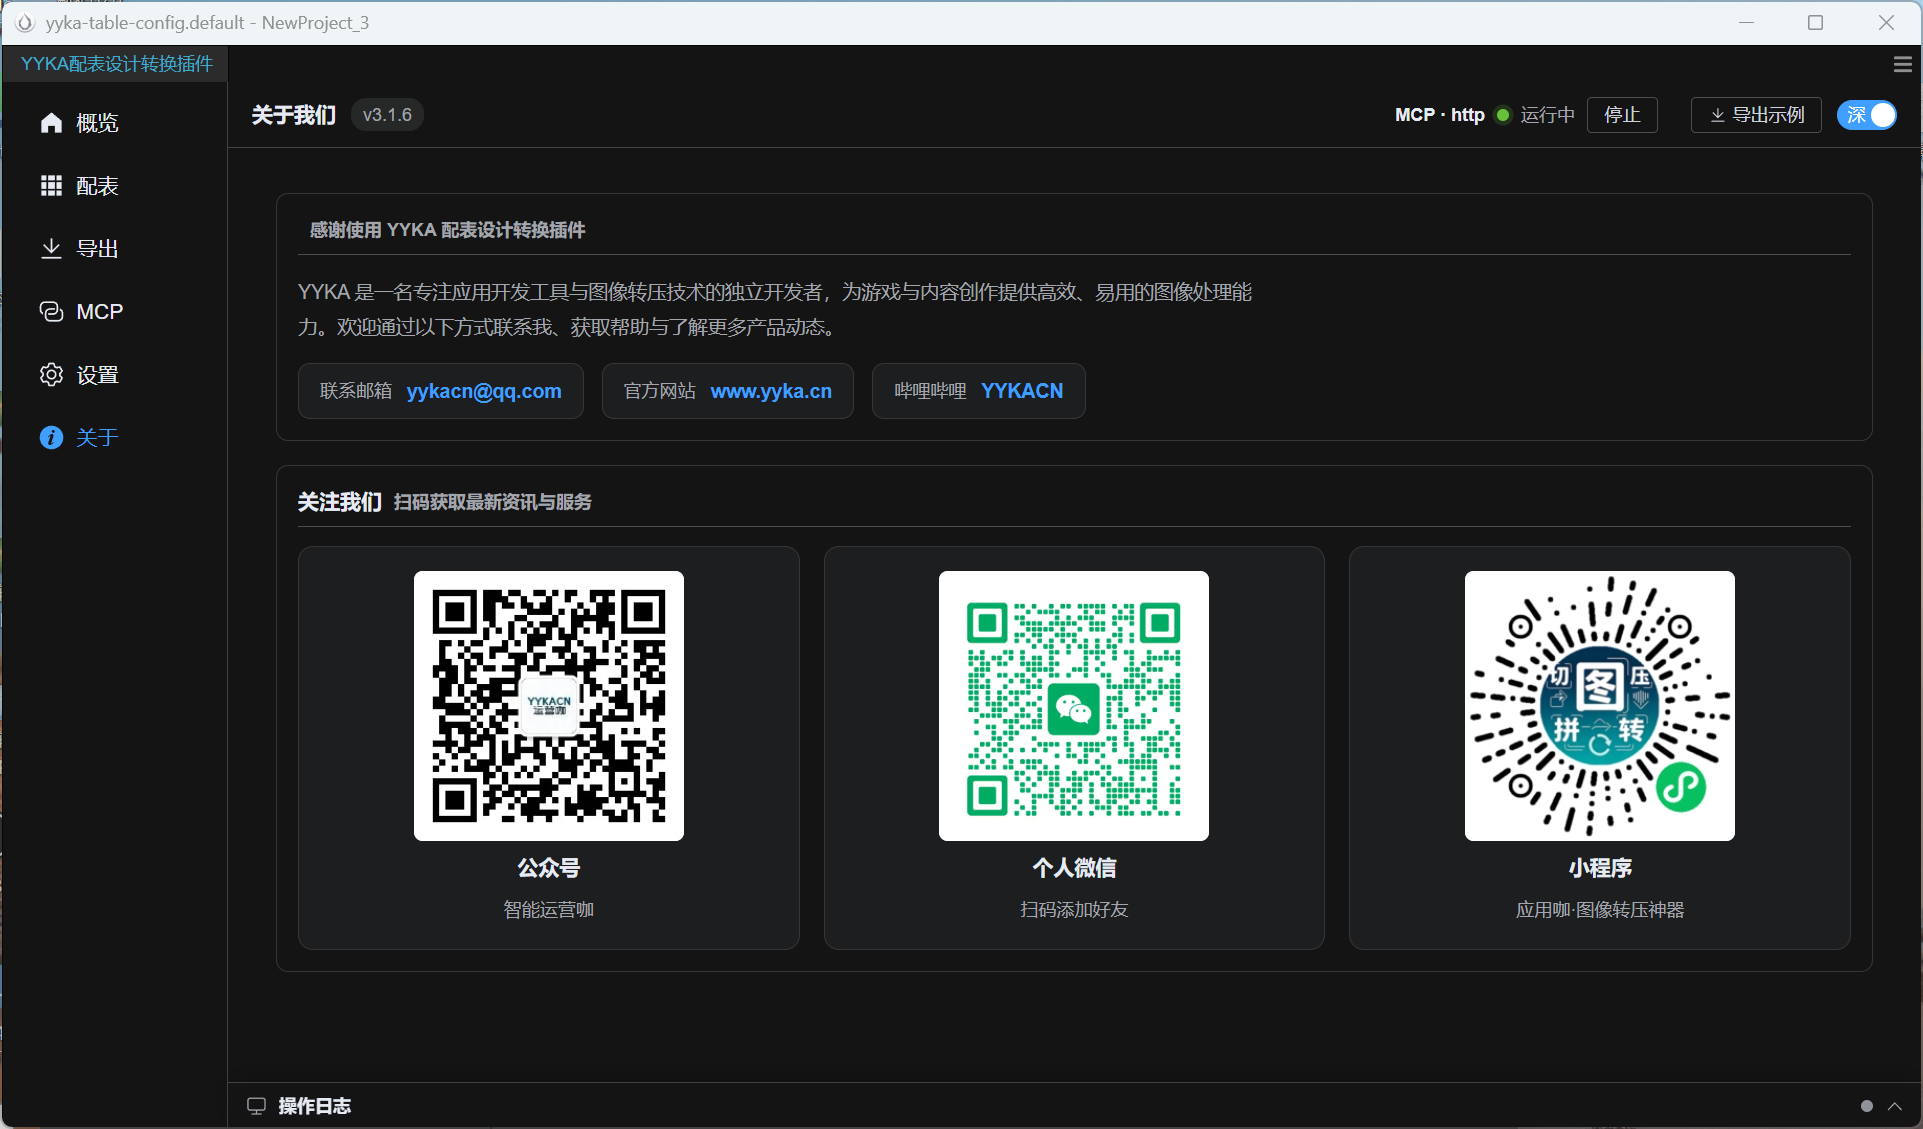Open the YYKACN bilibili link
This screenshot has height=1129, width=1923.
coord(1022,391)
